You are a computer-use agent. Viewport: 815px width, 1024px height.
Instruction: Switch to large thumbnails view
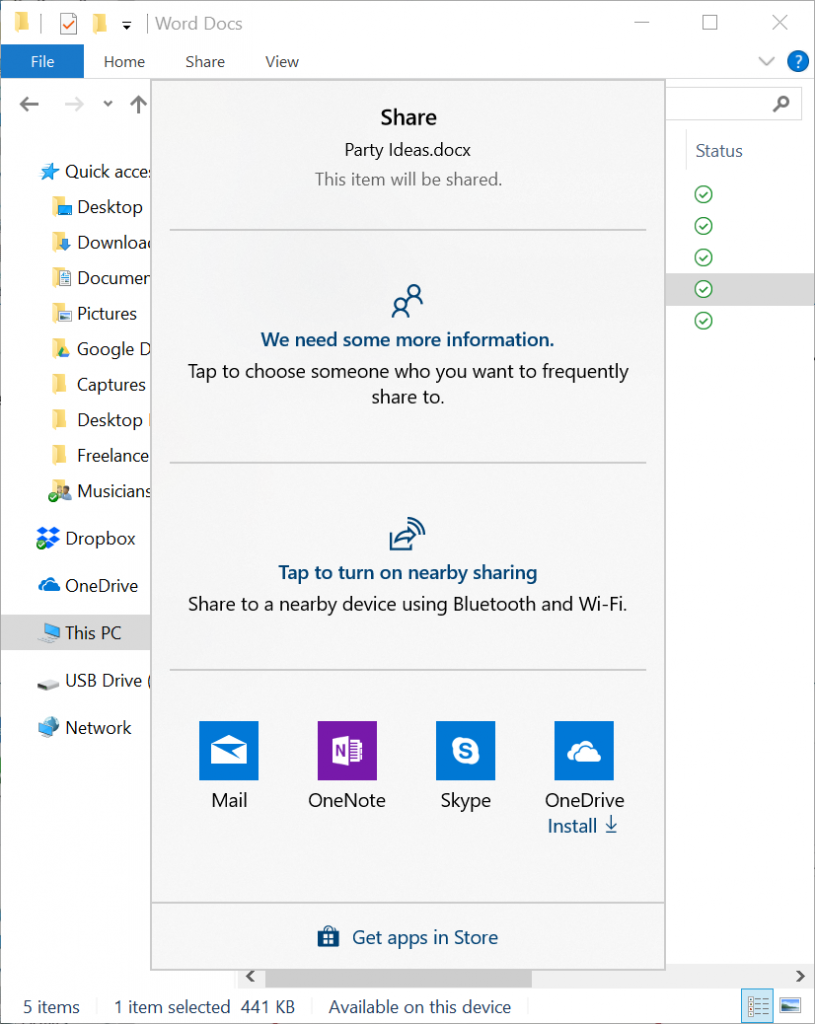pyautogui.click(x=790, y=1005)
